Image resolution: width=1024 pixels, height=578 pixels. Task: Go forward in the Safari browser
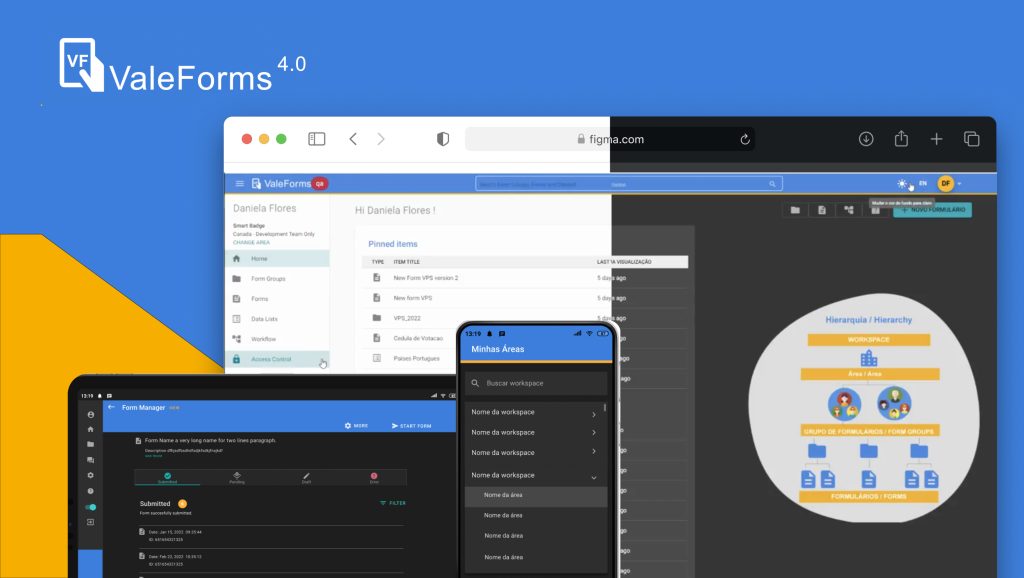[x=381, y=139]
